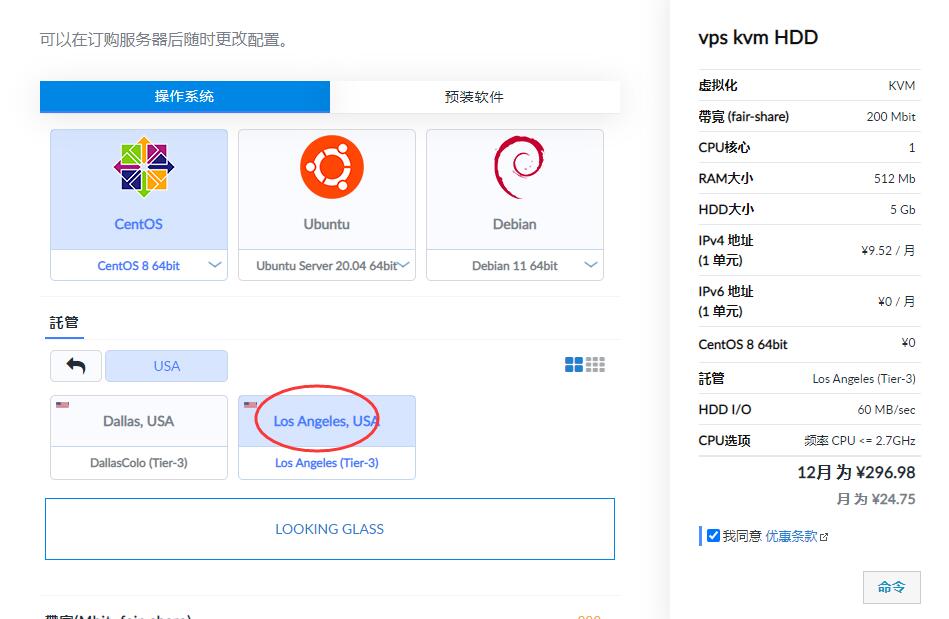Open the 预装软件 tab
The image size is (949, 619).
coord(474,97)
